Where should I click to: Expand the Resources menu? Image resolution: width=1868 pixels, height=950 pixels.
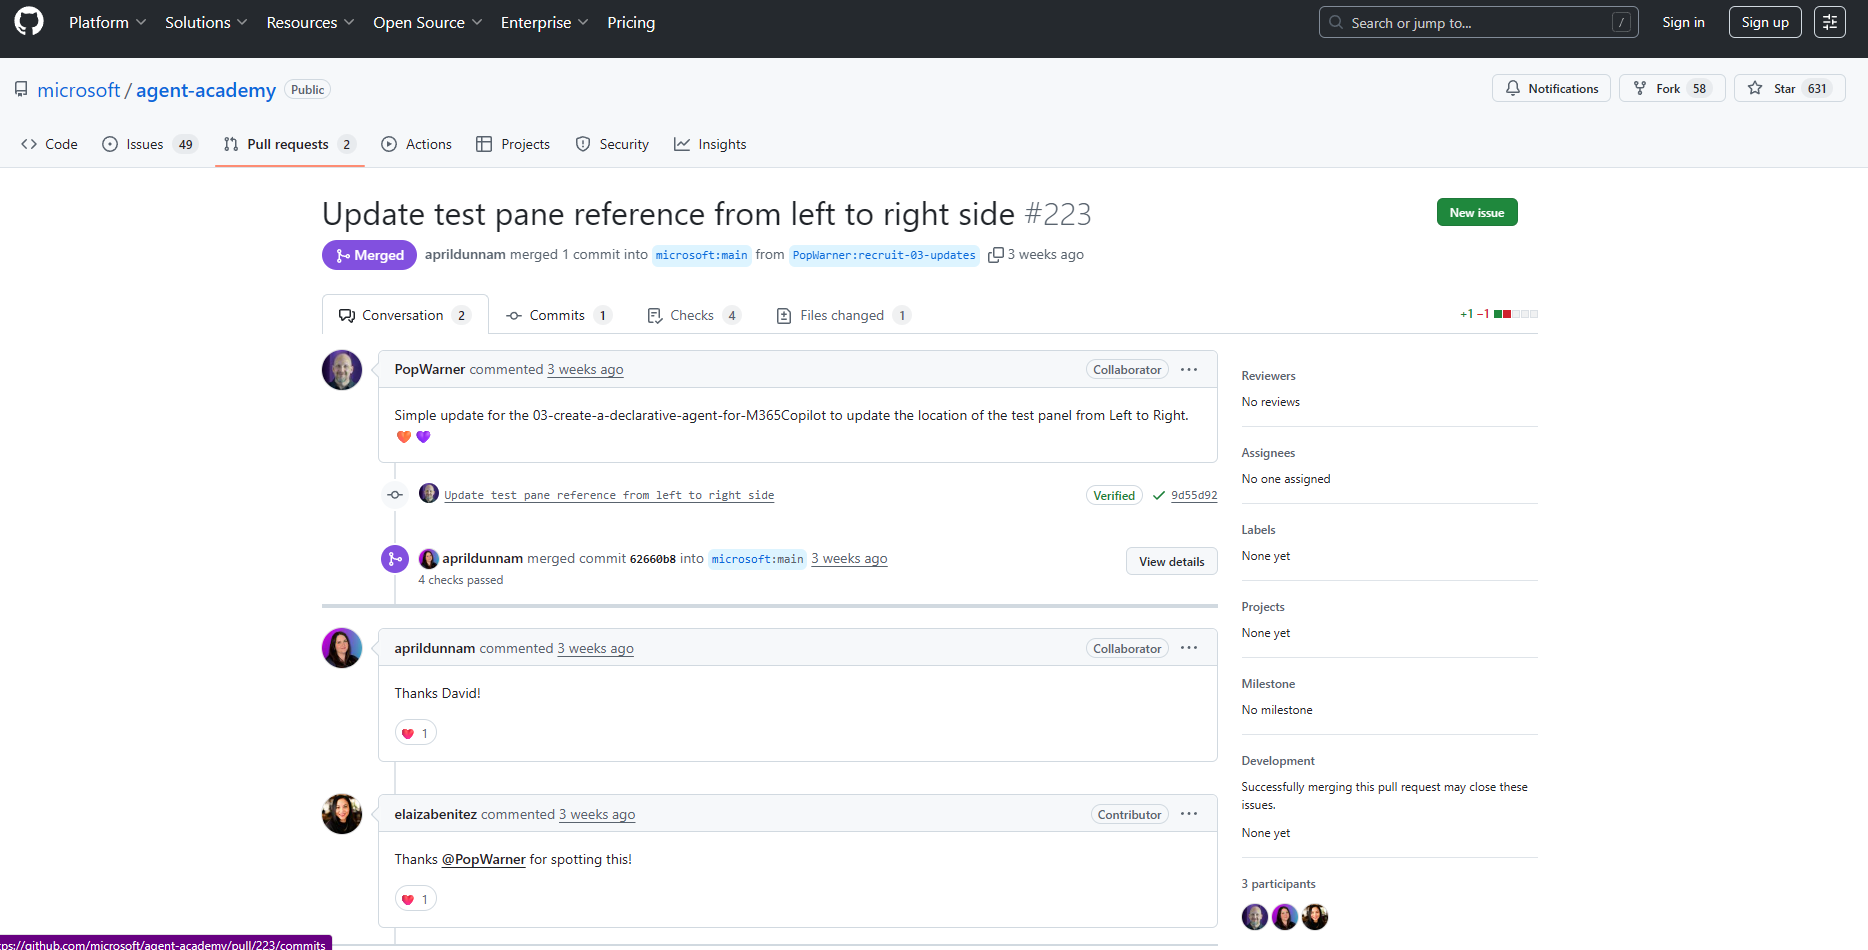coord(310,22)
